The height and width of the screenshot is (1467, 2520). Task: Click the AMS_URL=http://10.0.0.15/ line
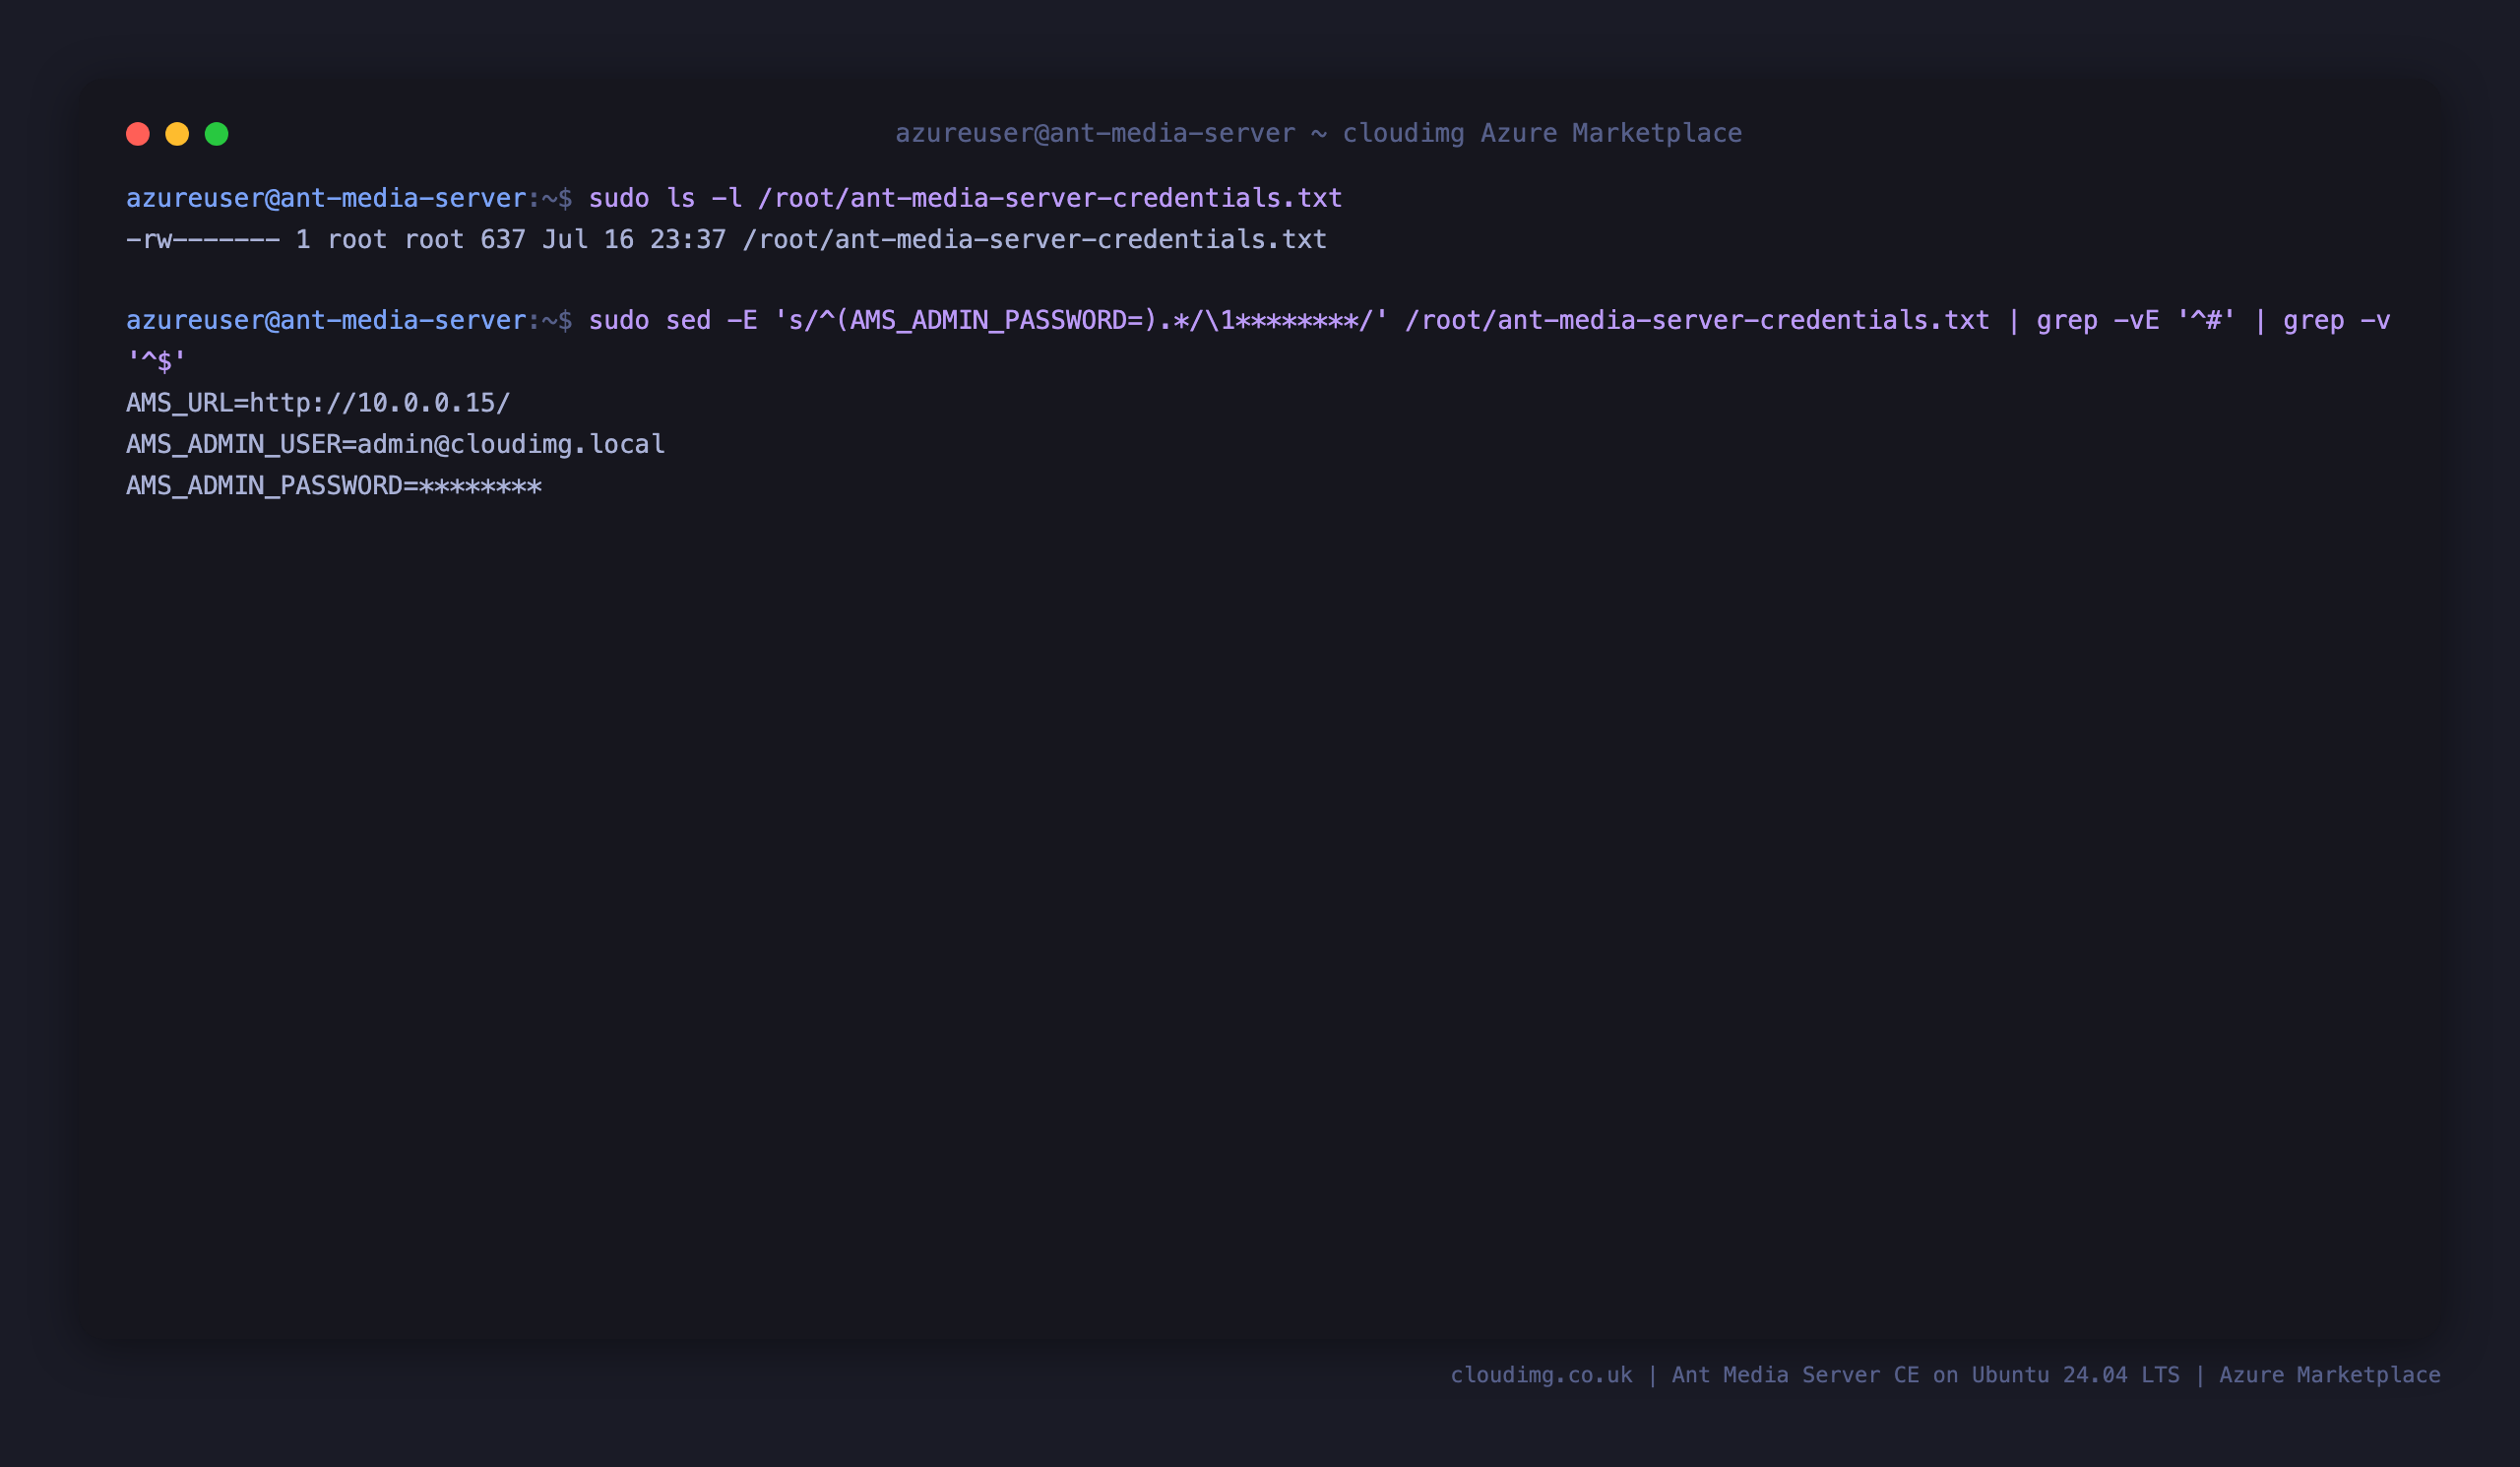click(318, 403)
